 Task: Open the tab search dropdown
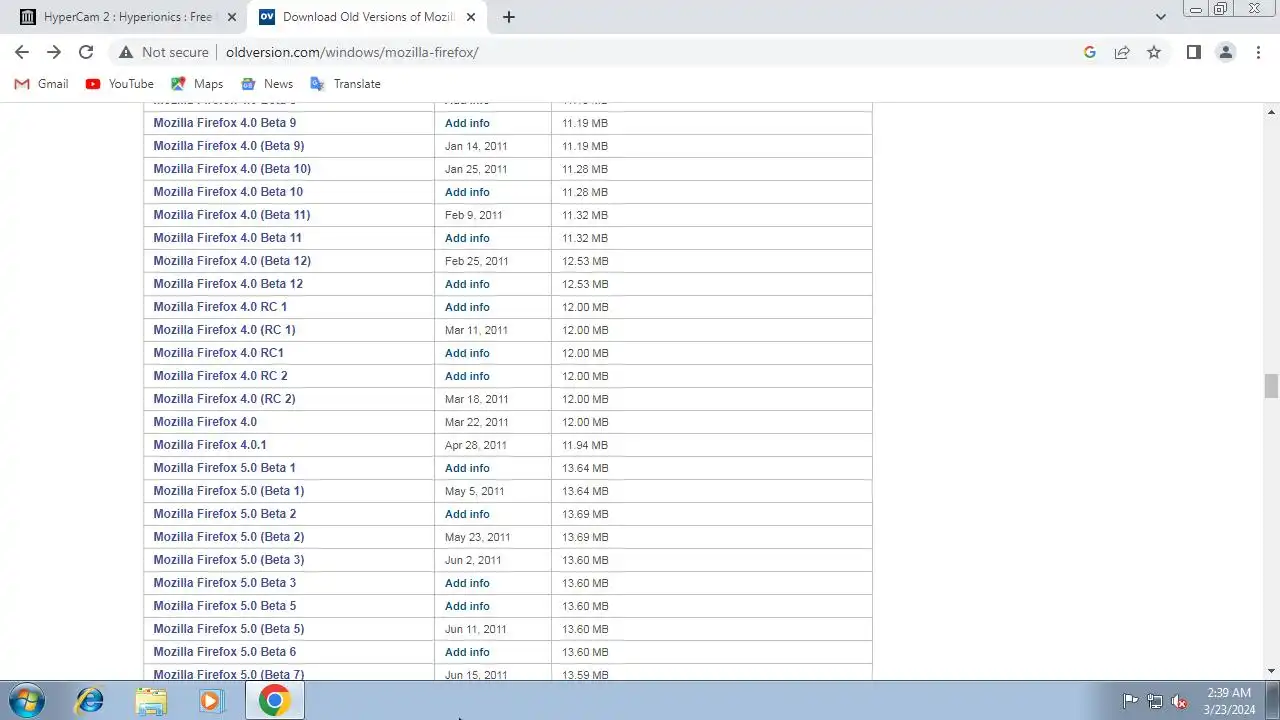[1160, 17]
